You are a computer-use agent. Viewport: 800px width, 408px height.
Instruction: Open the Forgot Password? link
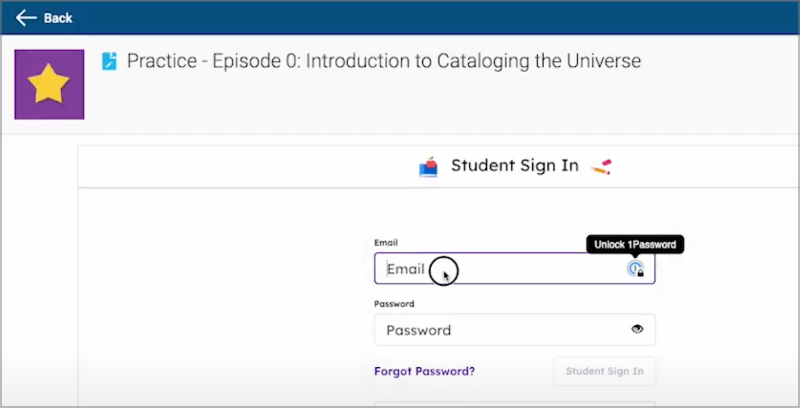click(x=424, y=371)
